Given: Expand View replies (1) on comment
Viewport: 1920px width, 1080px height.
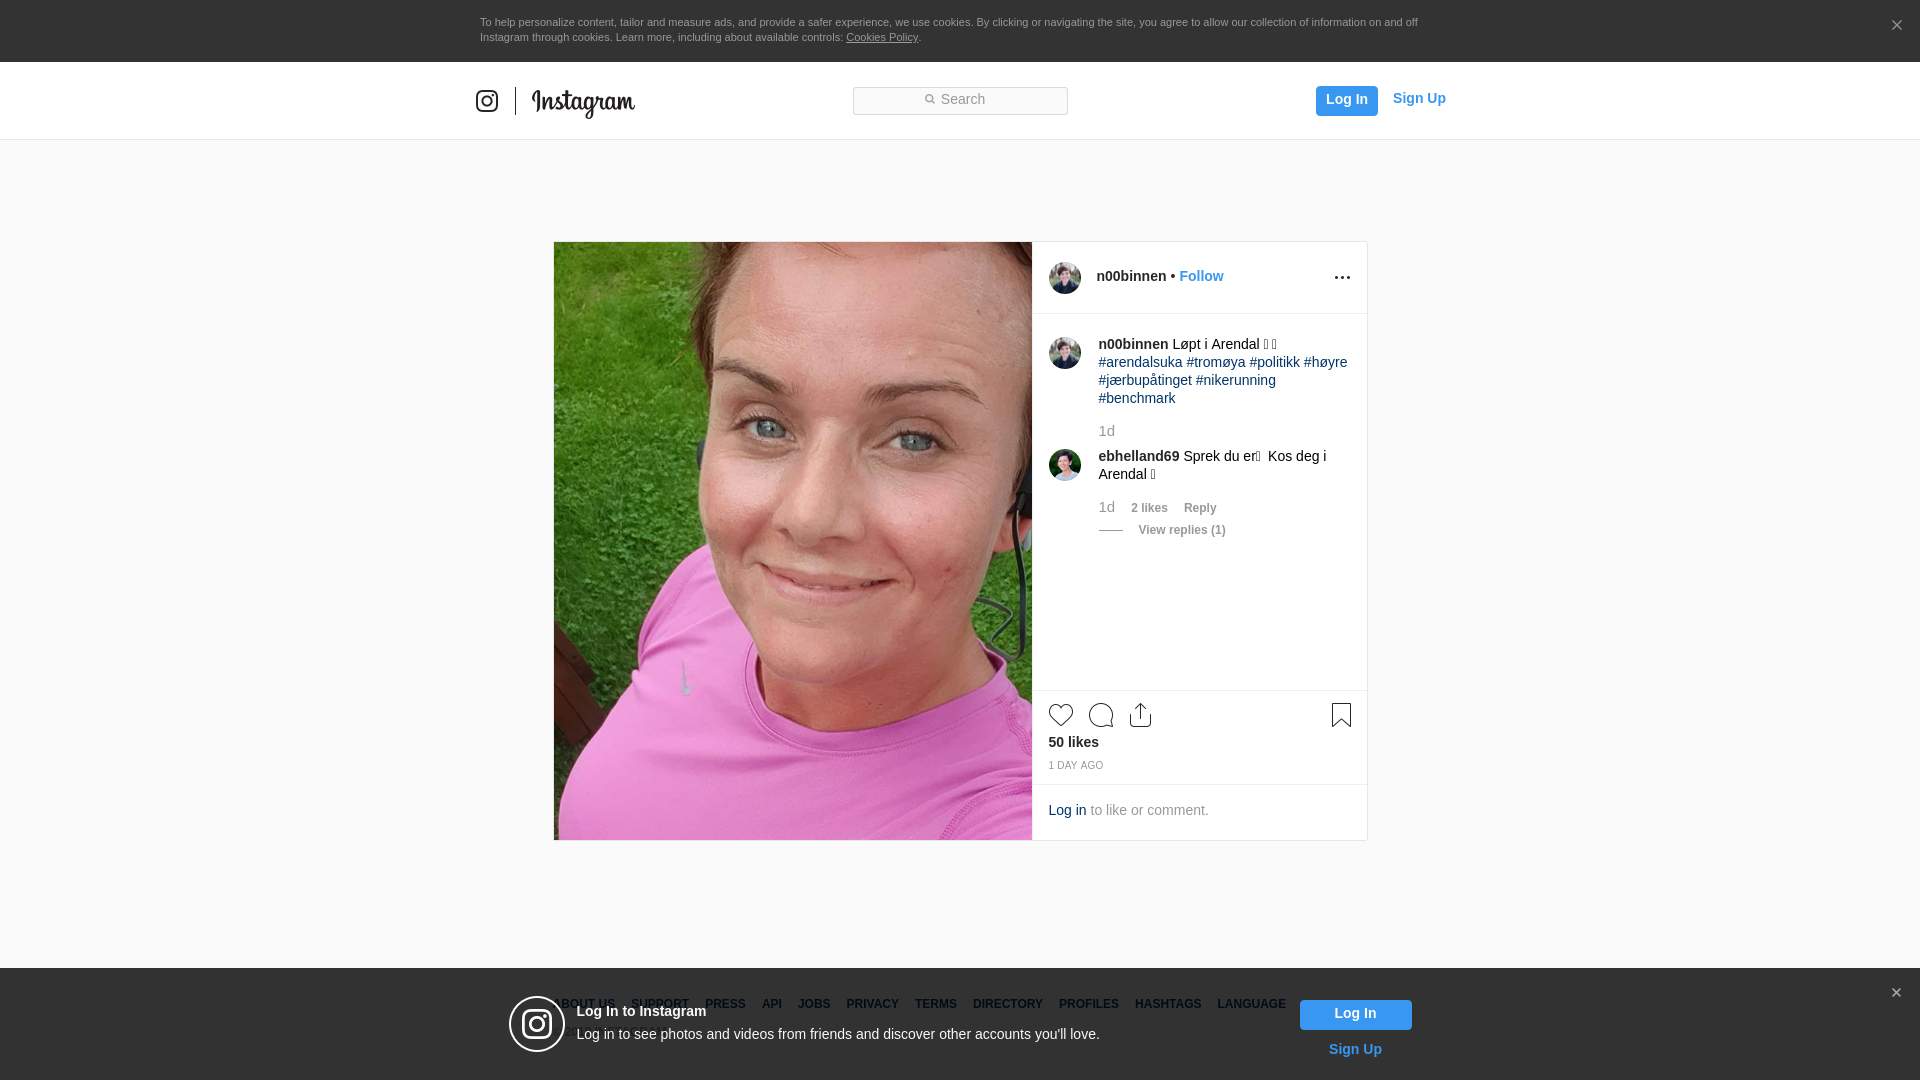Looking at the screenshot, I should click(1181, 530).
